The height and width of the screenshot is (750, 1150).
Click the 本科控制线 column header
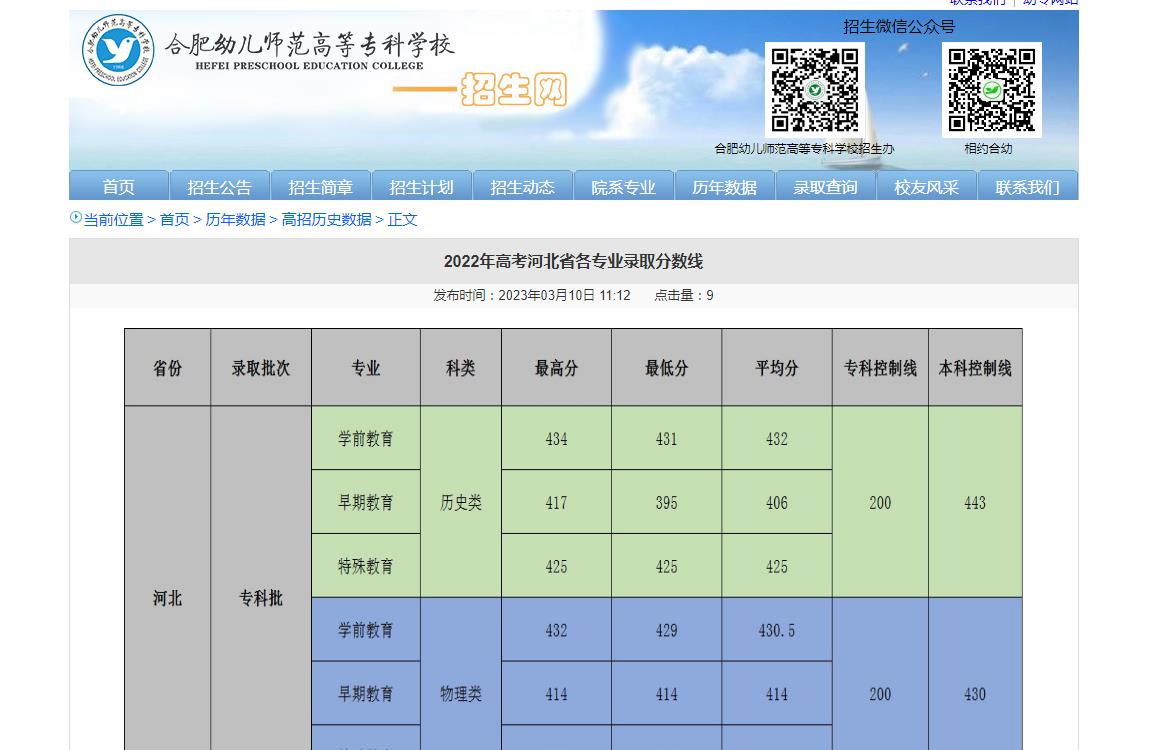(x=975, y=367)
